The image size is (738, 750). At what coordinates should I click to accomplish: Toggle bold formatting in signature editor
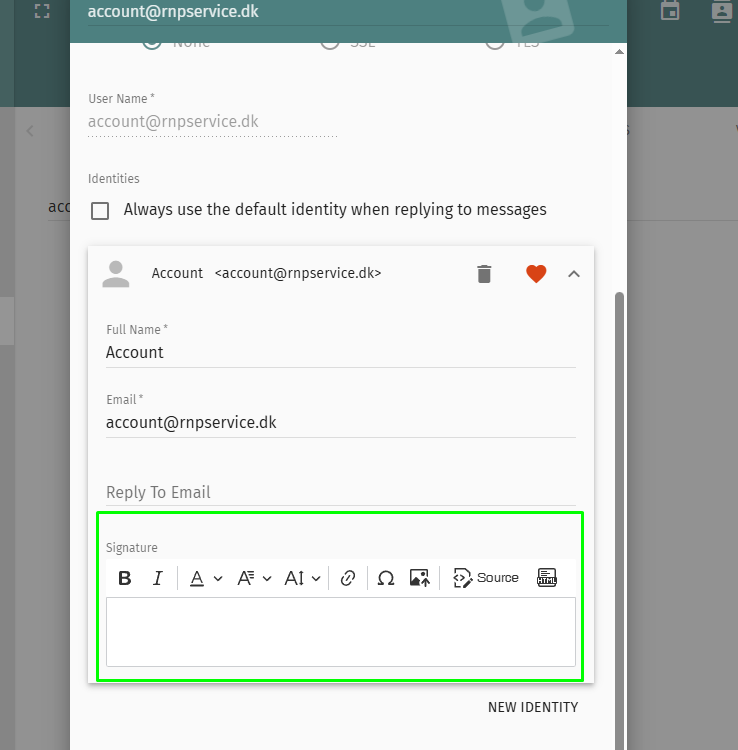coord(125,578)
